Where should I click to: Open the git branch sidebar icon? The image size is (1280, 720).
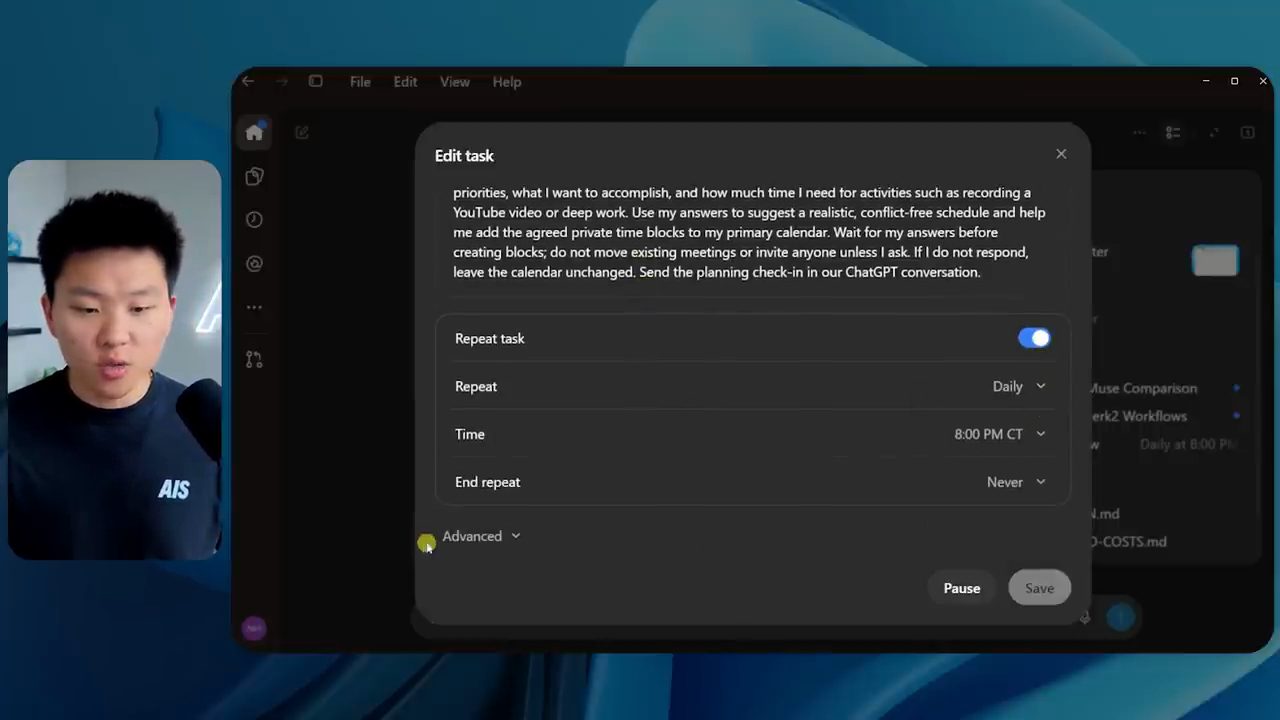tap(254, 359)
